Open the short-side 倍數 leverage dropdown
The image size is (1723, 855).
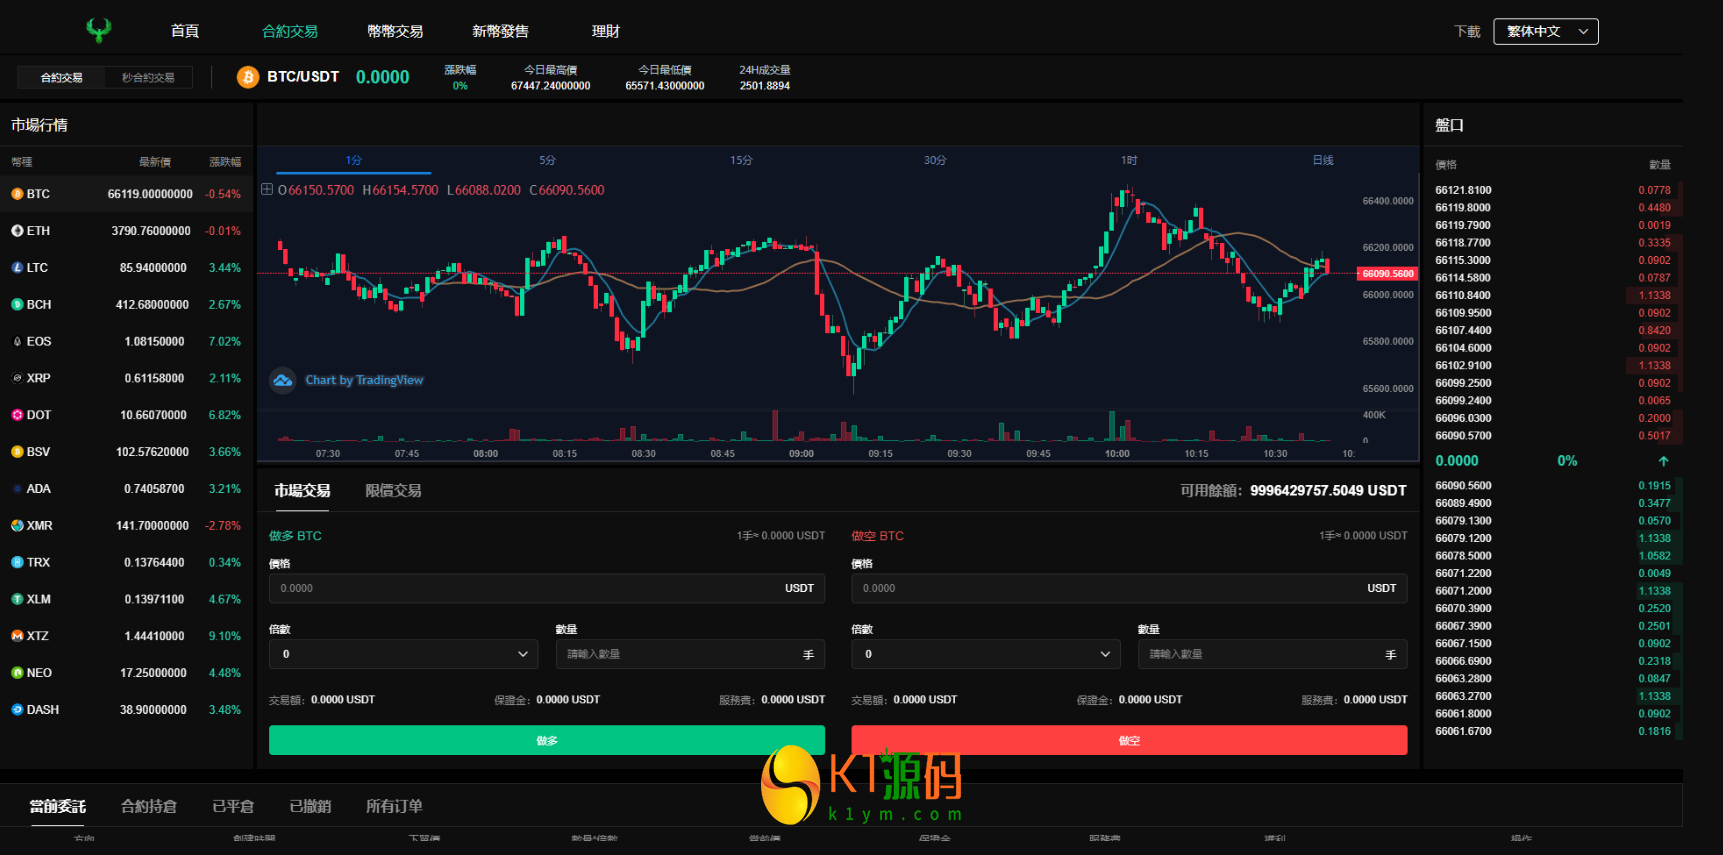pyautogui.click(x=986, y=654)
